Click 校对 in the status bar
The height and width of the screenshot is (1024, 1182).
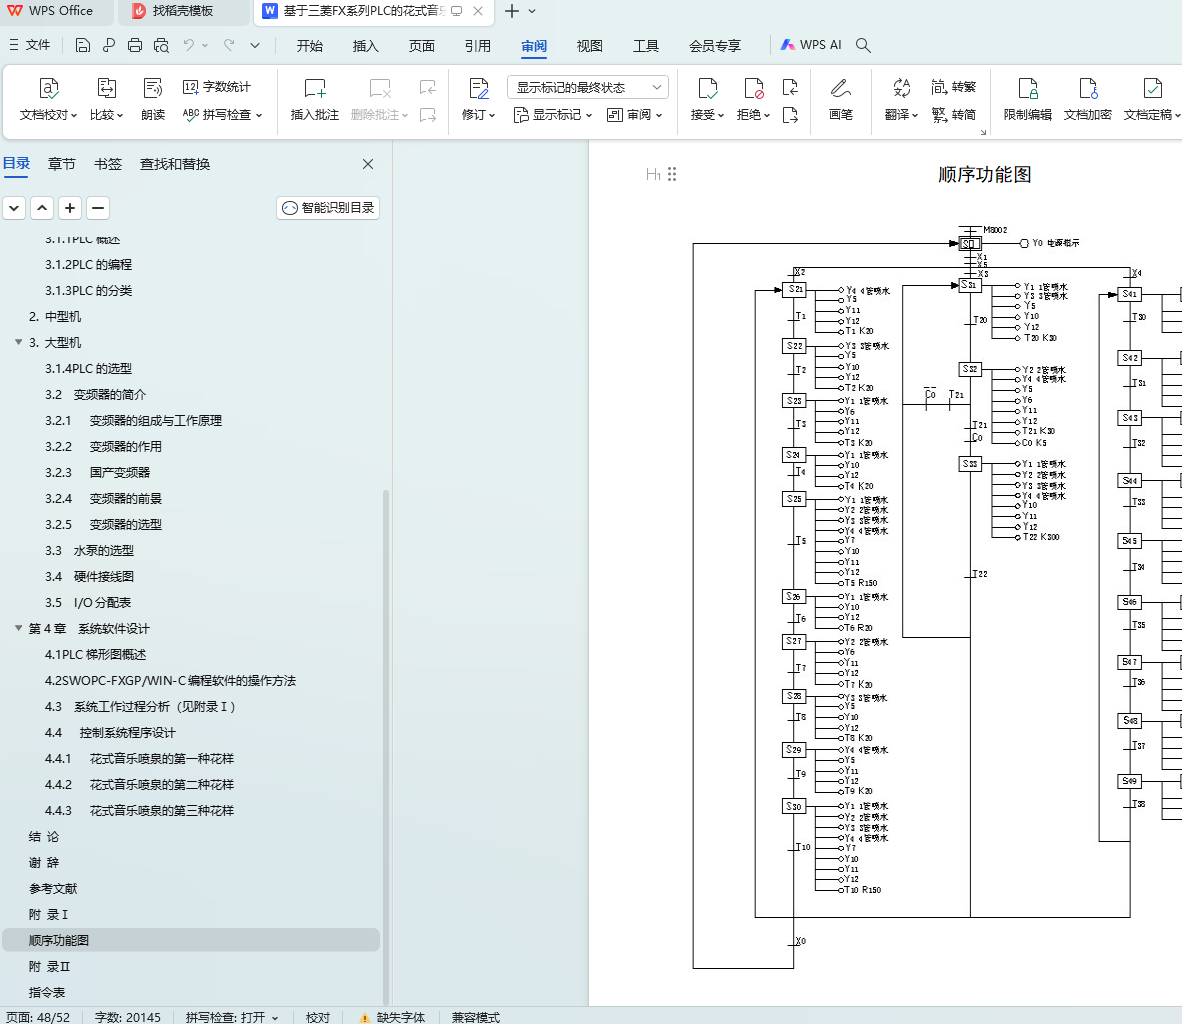318,1017
